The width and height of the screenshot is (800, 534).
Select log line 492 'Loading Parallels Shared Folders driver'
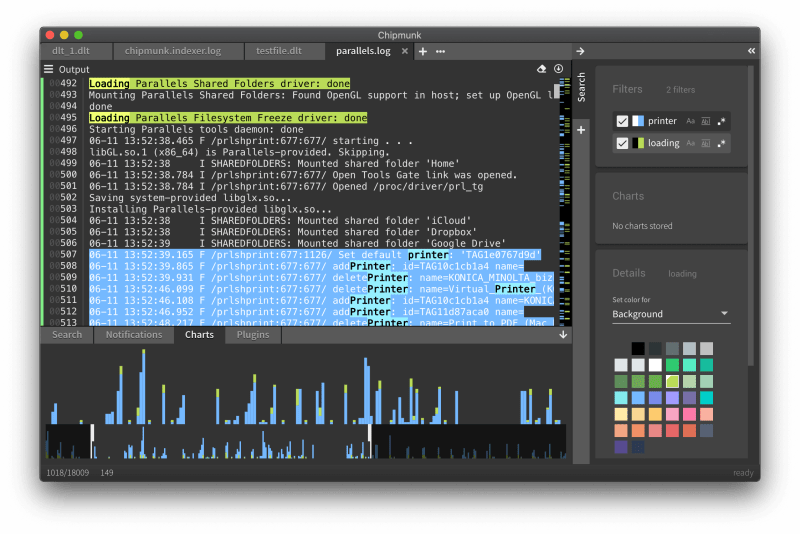click(219, 84)
